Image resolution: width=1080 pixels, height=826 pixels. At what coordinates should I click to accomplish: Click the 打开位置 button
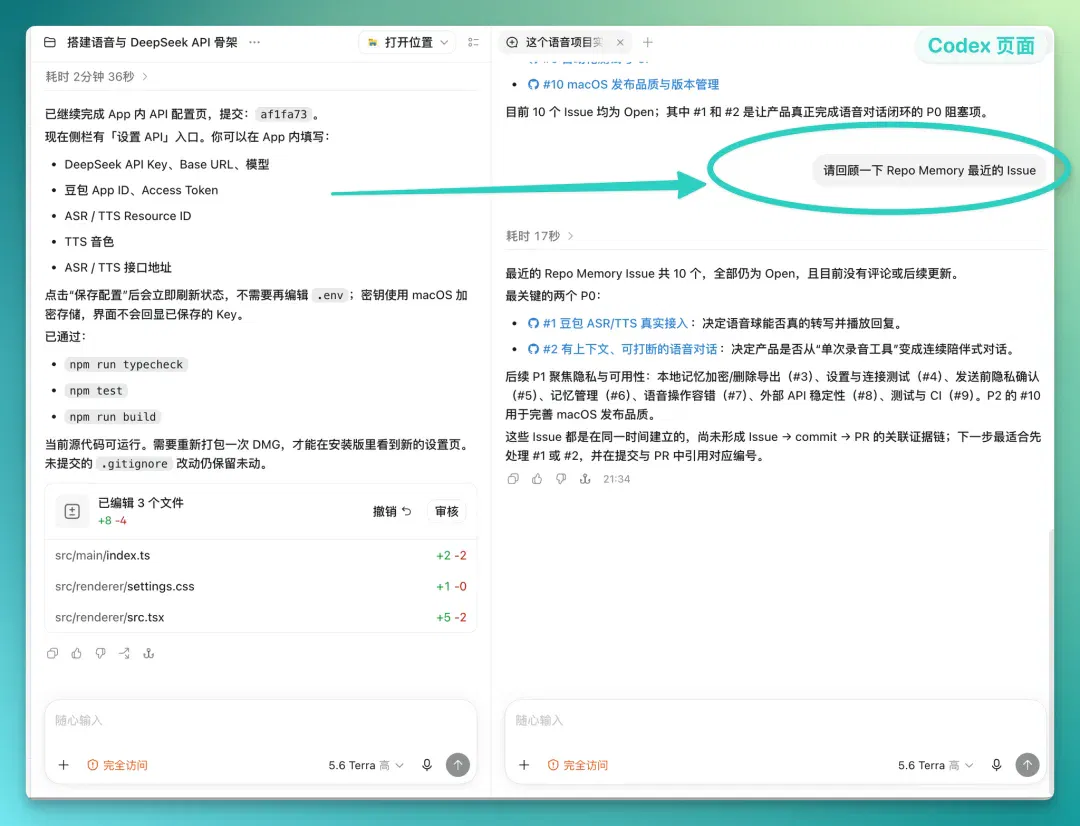click(x=407, y=43)
